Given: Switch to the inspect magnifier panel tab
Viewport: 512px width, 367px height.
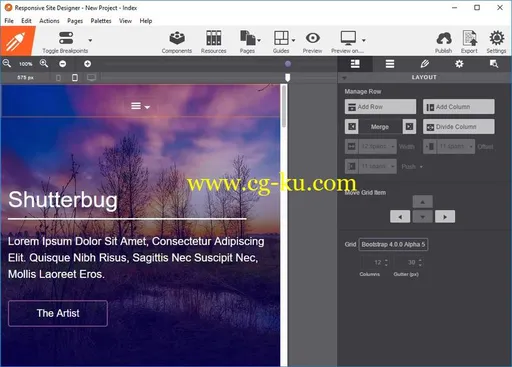Looking at the screenshot, I should 494,64.
